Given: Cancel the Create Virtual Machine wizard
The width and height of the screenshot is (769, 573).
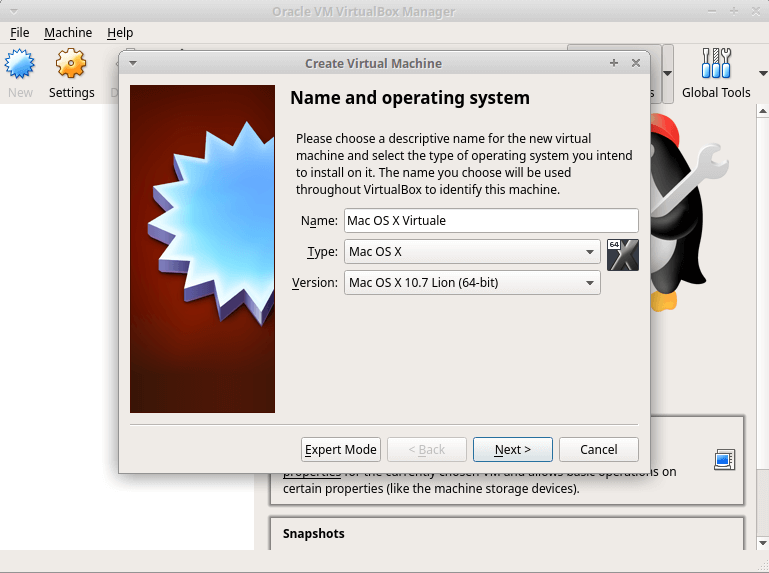Looking at the screenshot, I should click(599, 449).
